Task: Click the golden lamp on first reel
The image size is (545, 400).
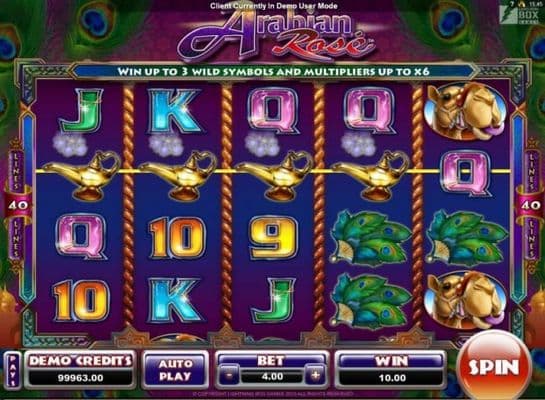Action: (82, 175)
